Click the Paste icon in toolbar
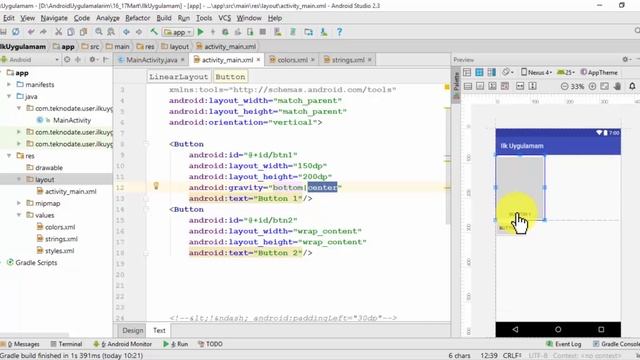Viewport: 640px width, 360px height. point(83,32)
